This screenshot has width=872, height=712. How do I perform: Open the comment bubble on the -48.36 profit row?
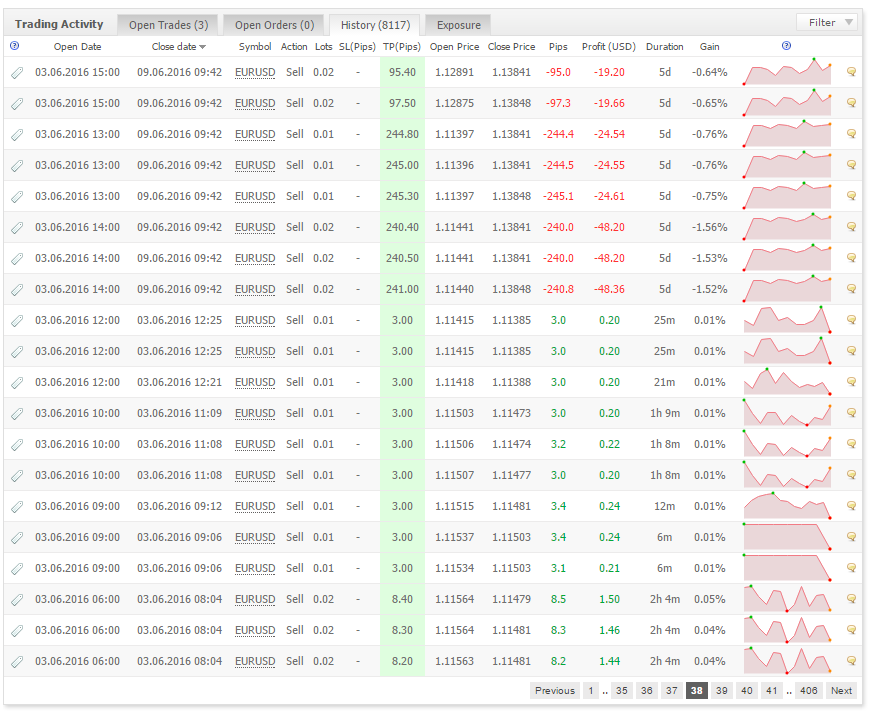pos(851,289)
